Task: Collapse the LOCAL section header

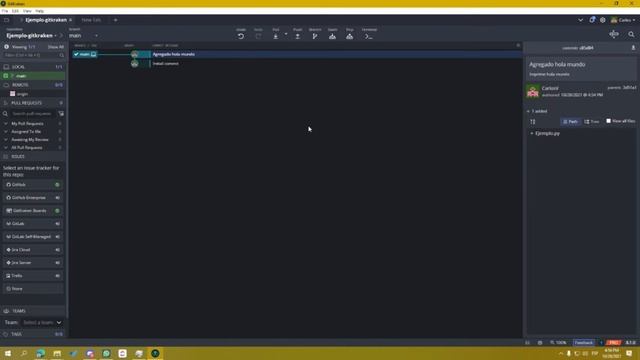Action: [x=33, y=67]
